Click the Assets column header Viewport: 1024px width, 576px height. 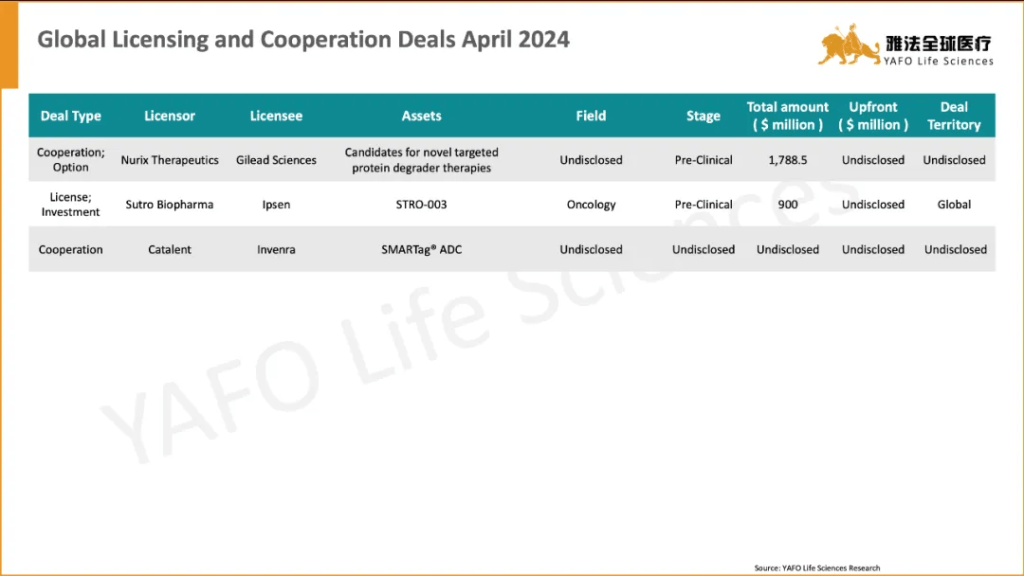pyautogui.click(x=421, y=116)
